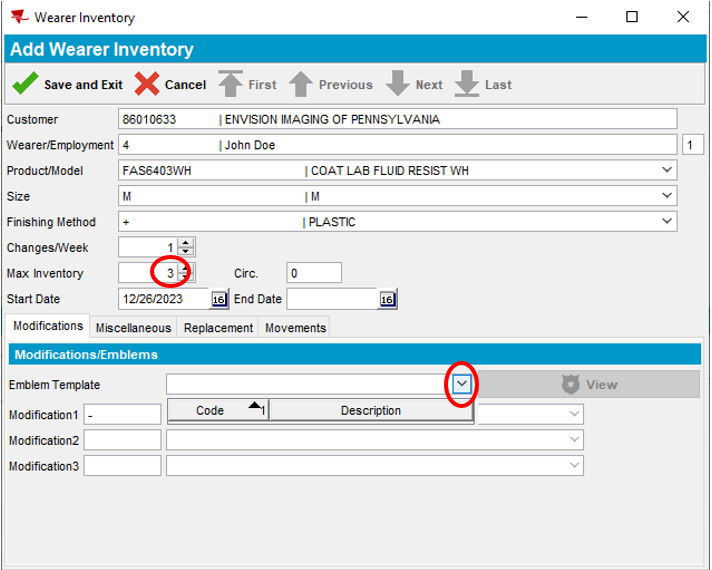
Task: Expand the Finishing Method dropdown
Action: pyautogui.click(x=667, y=221)
